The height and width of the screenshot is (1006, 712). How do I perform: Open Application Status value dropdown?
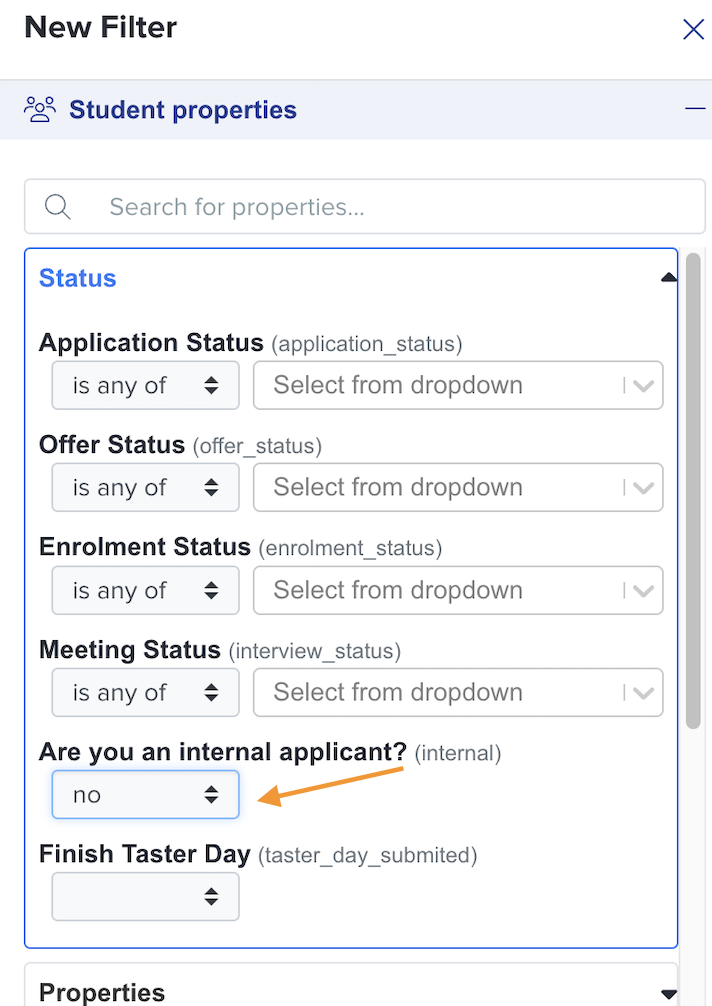coord(458,385)
